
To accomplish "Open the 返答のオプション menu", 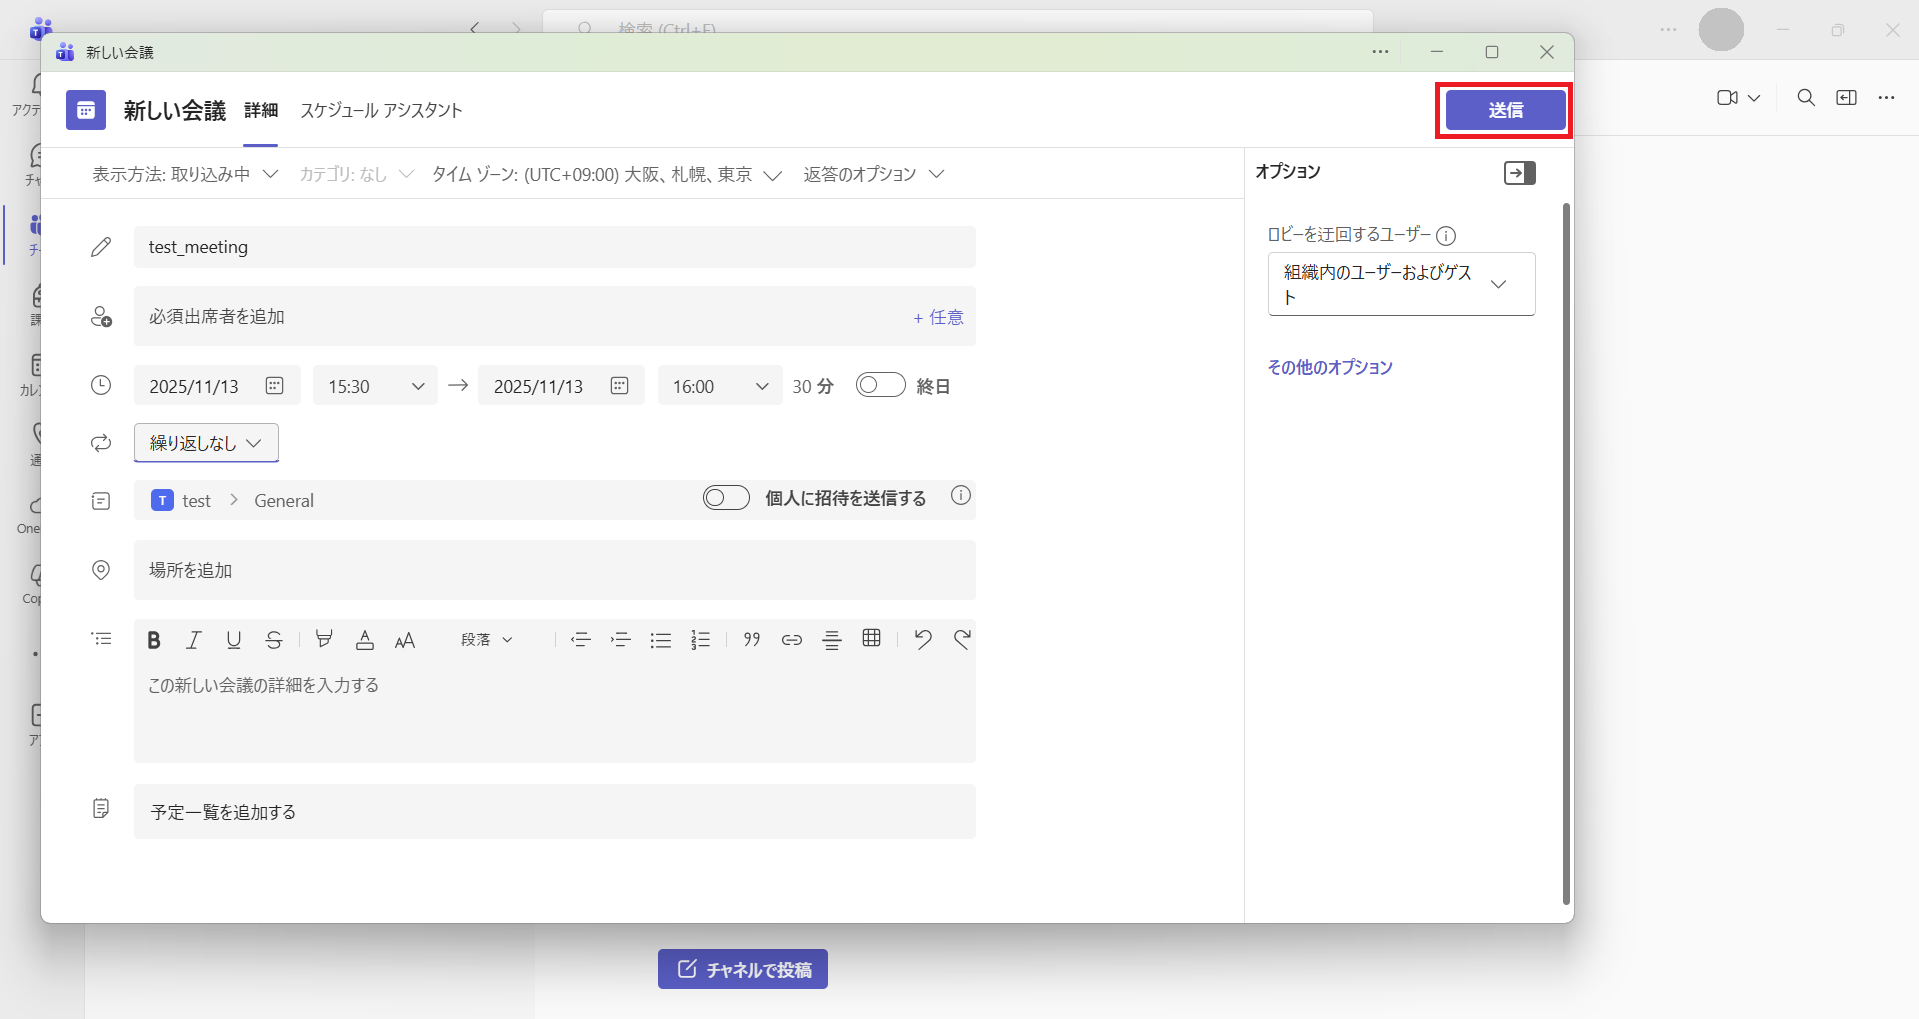I will tap(873, 174).
